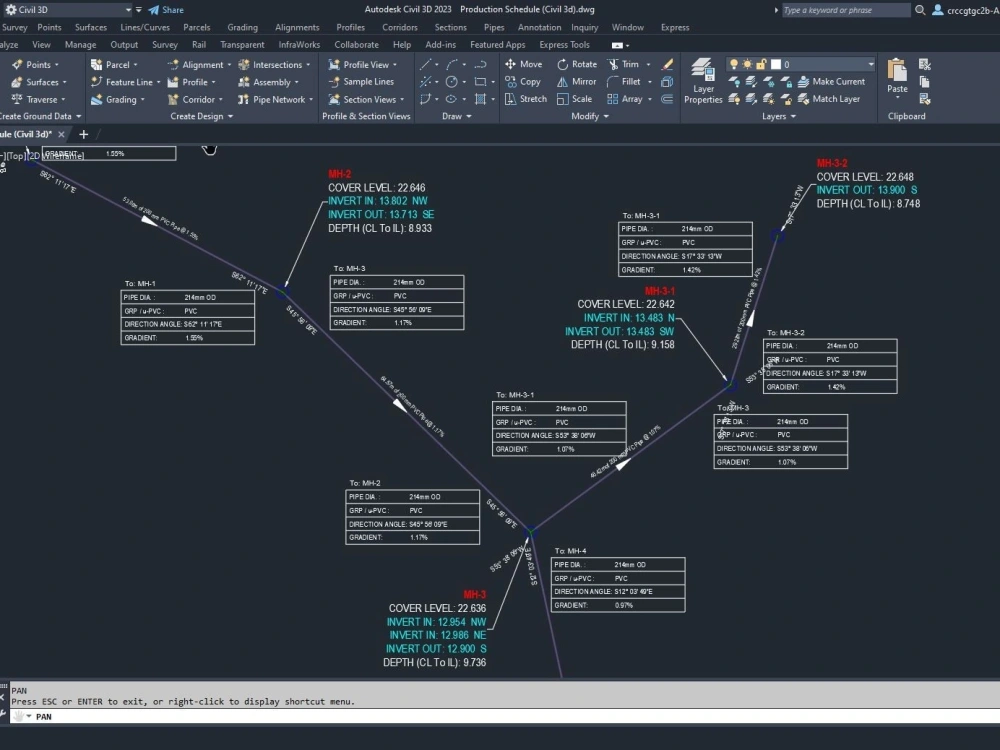Open the Window menu

pyautogui.click(x=628, y=28)
